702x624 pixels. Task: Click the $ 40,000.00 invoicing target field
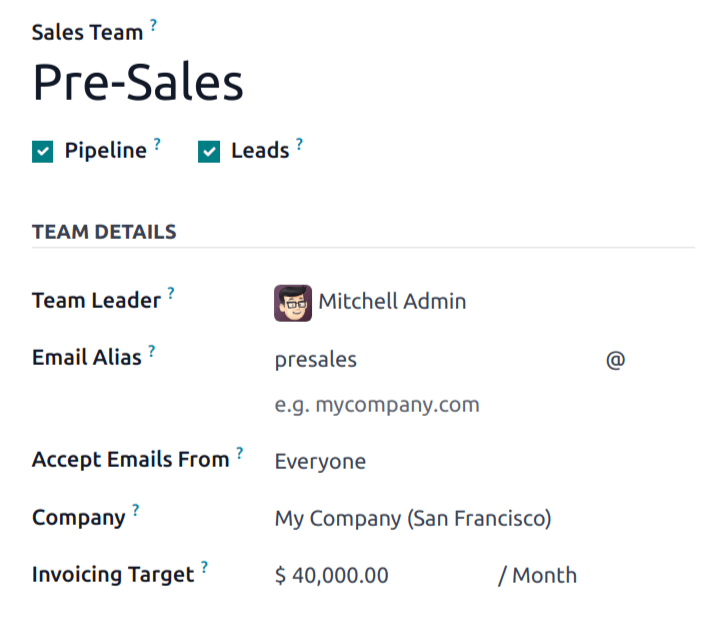[381, 576]
